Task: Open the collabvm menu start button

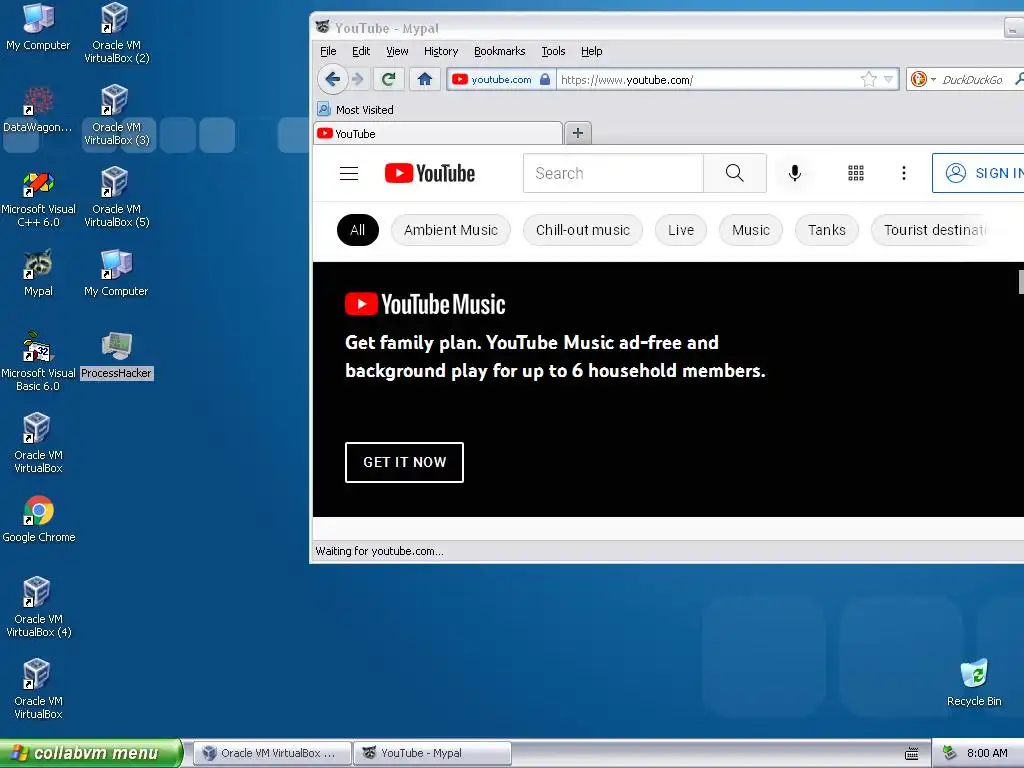Action: (x=90, y=753)
